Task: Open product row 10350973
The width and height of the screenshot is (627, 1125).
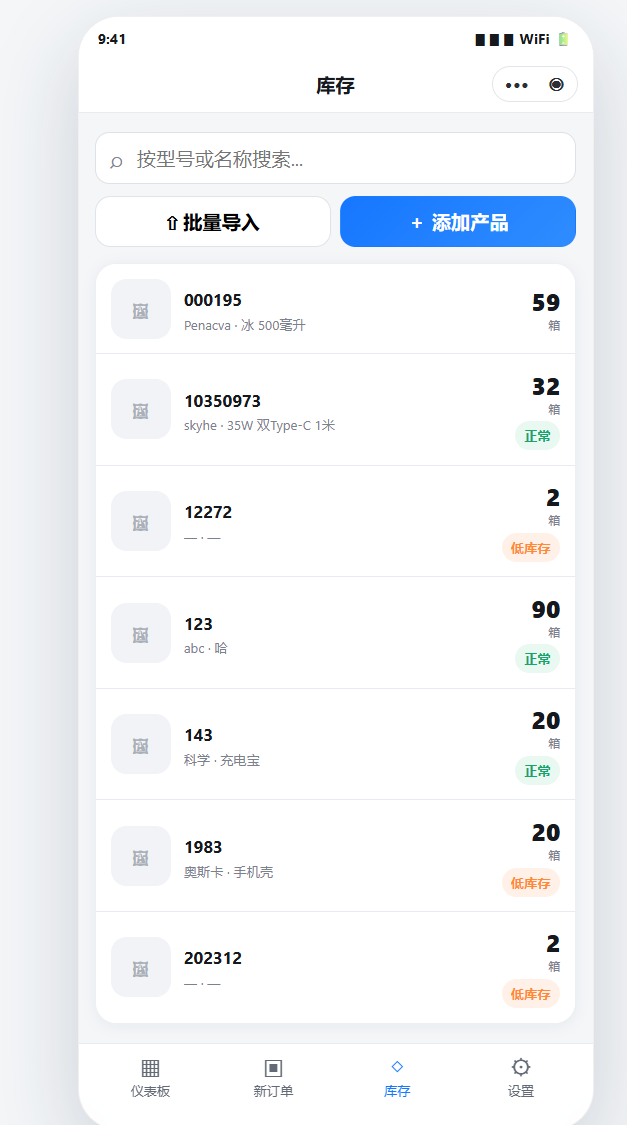Action: (x=336, y=410)
